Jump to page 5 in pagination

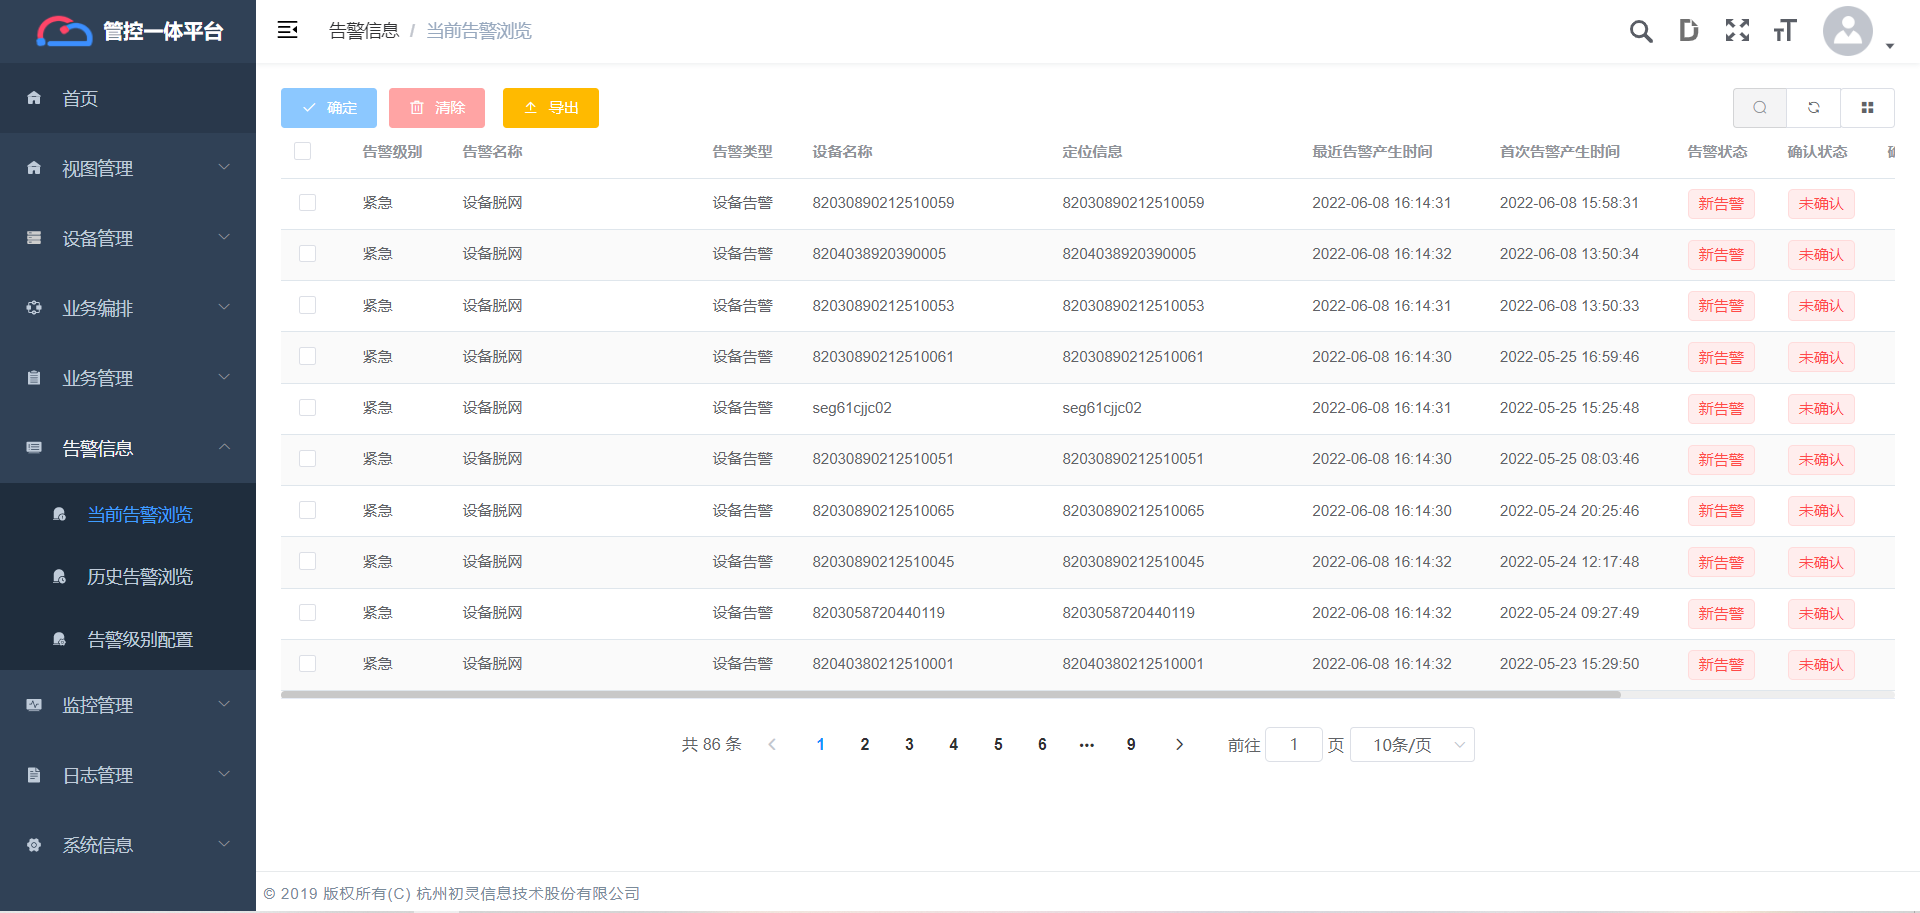tap(997, 744)
